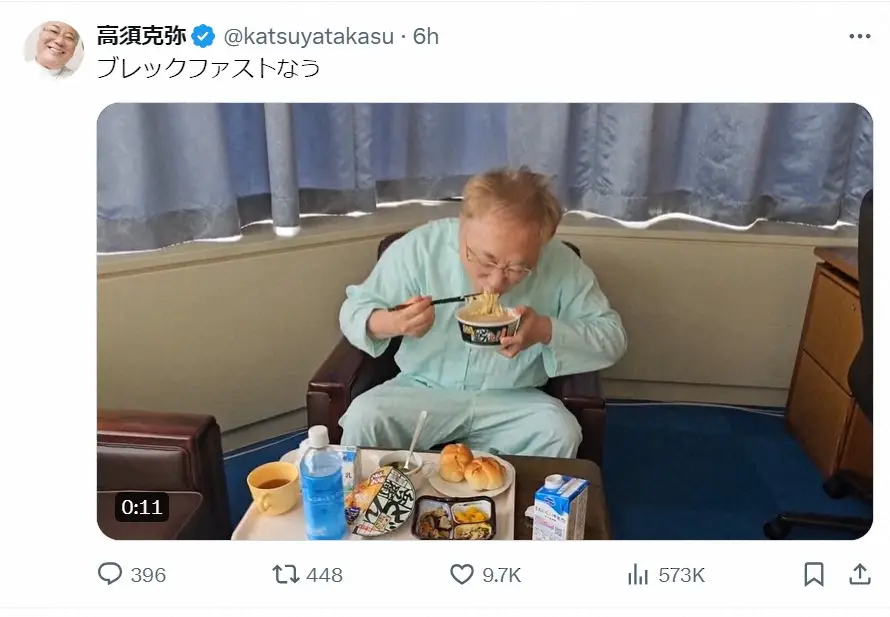Click the 573K views count
This screenshot has width=890, height=617.
click(x=682, y=575)
